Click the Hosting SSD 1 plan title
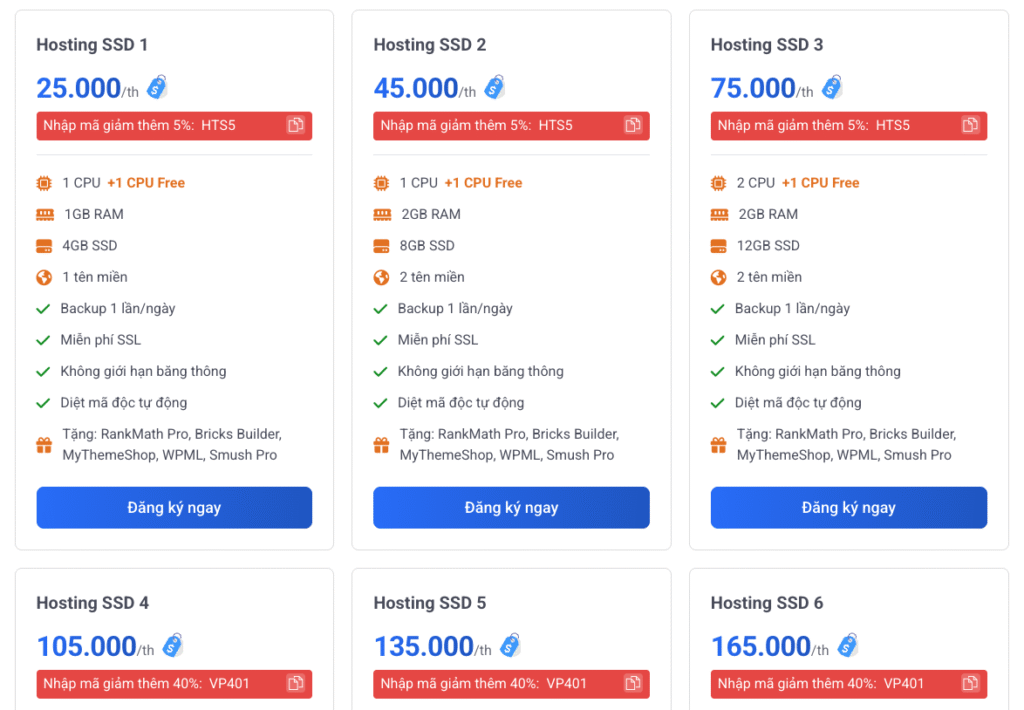Image resolution: width=1024 pixels, height=710 pixels. [x=92, y=45]
